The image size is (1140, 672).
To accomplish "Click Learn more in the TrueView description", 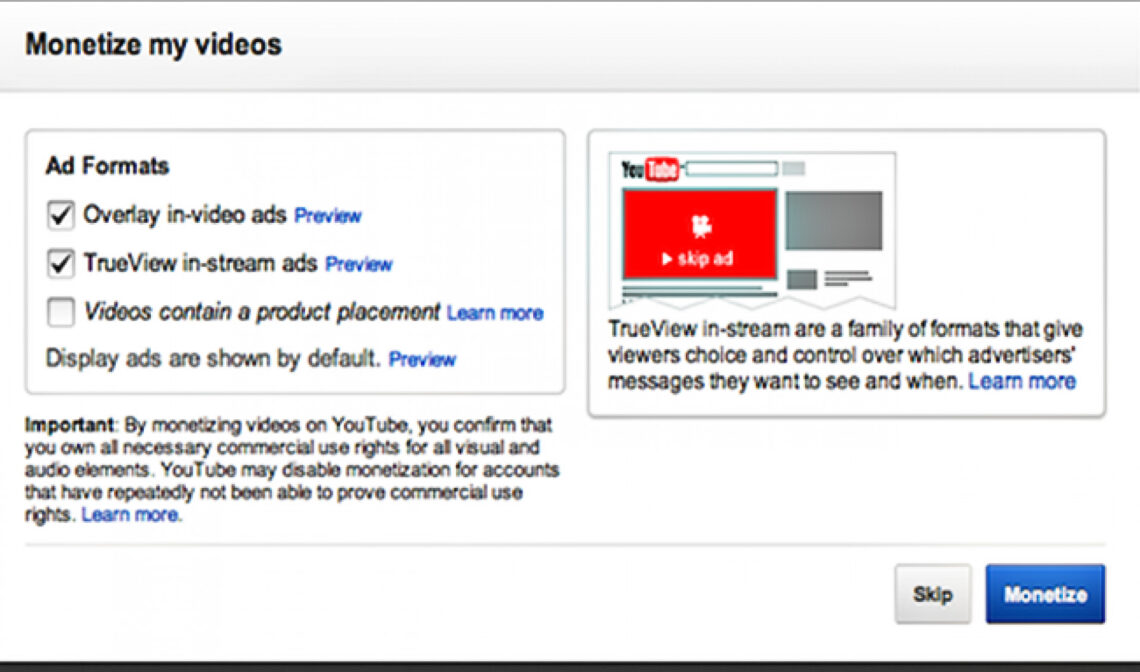I will click(x=1024, y=381).
